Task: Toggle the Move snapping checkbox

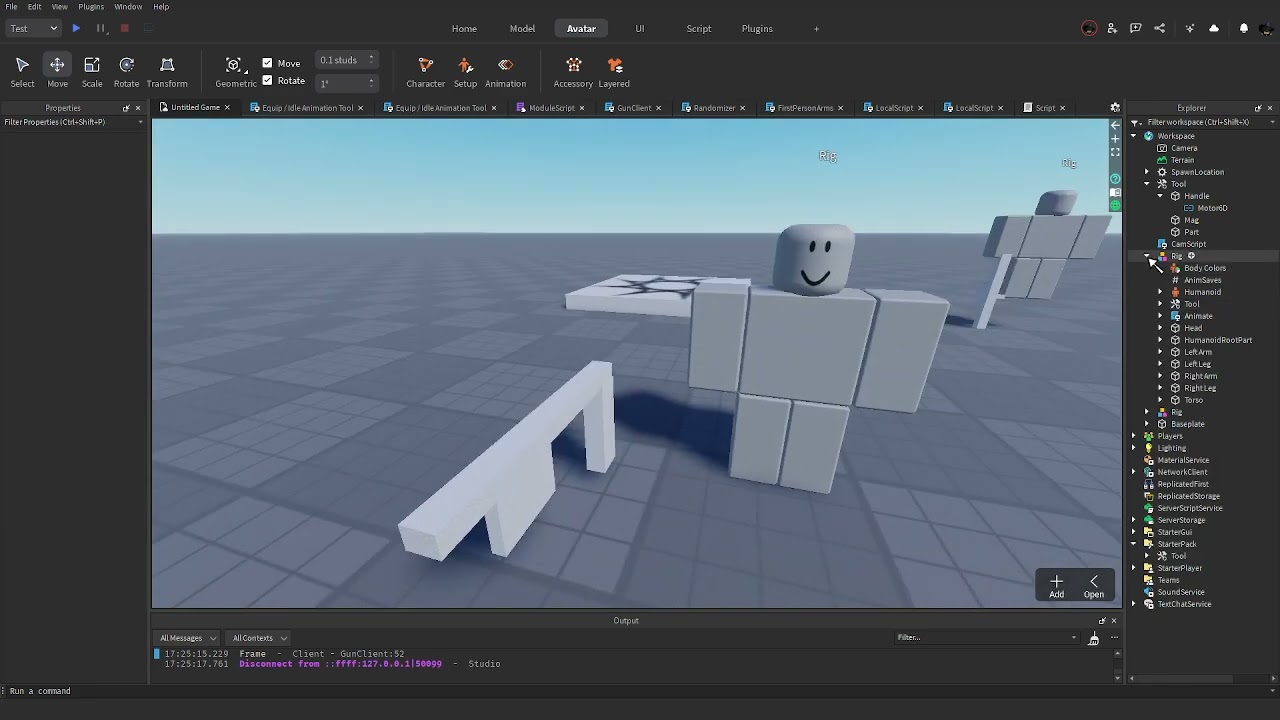Action: click(x=267, y=63)
